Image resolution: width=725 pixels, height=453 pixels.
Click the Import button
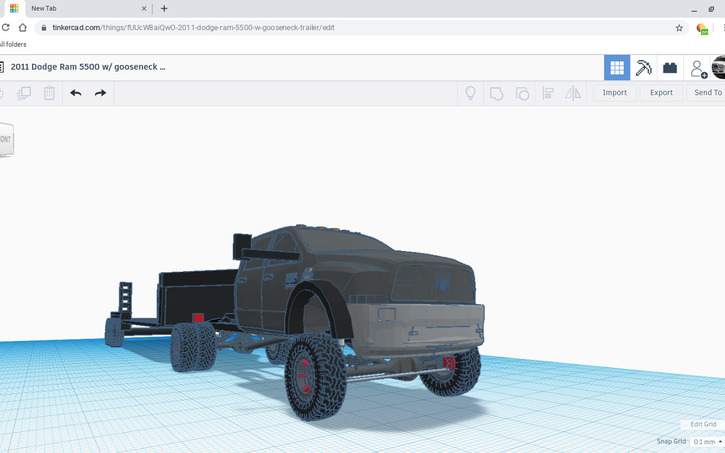[x=614, y=92]
